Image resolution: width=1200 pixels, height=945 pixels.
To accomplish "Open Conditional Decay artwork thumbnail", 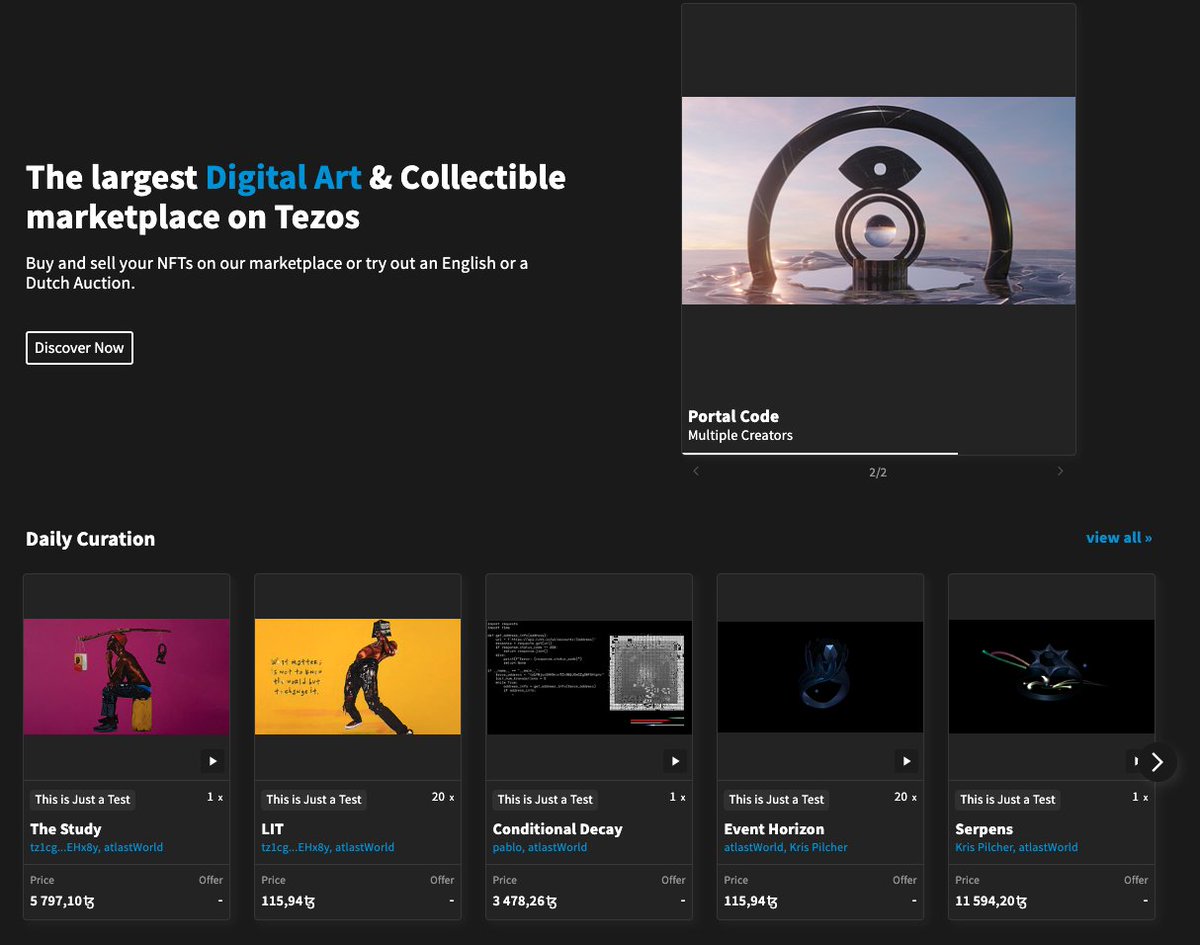I will tap(589, 677).
